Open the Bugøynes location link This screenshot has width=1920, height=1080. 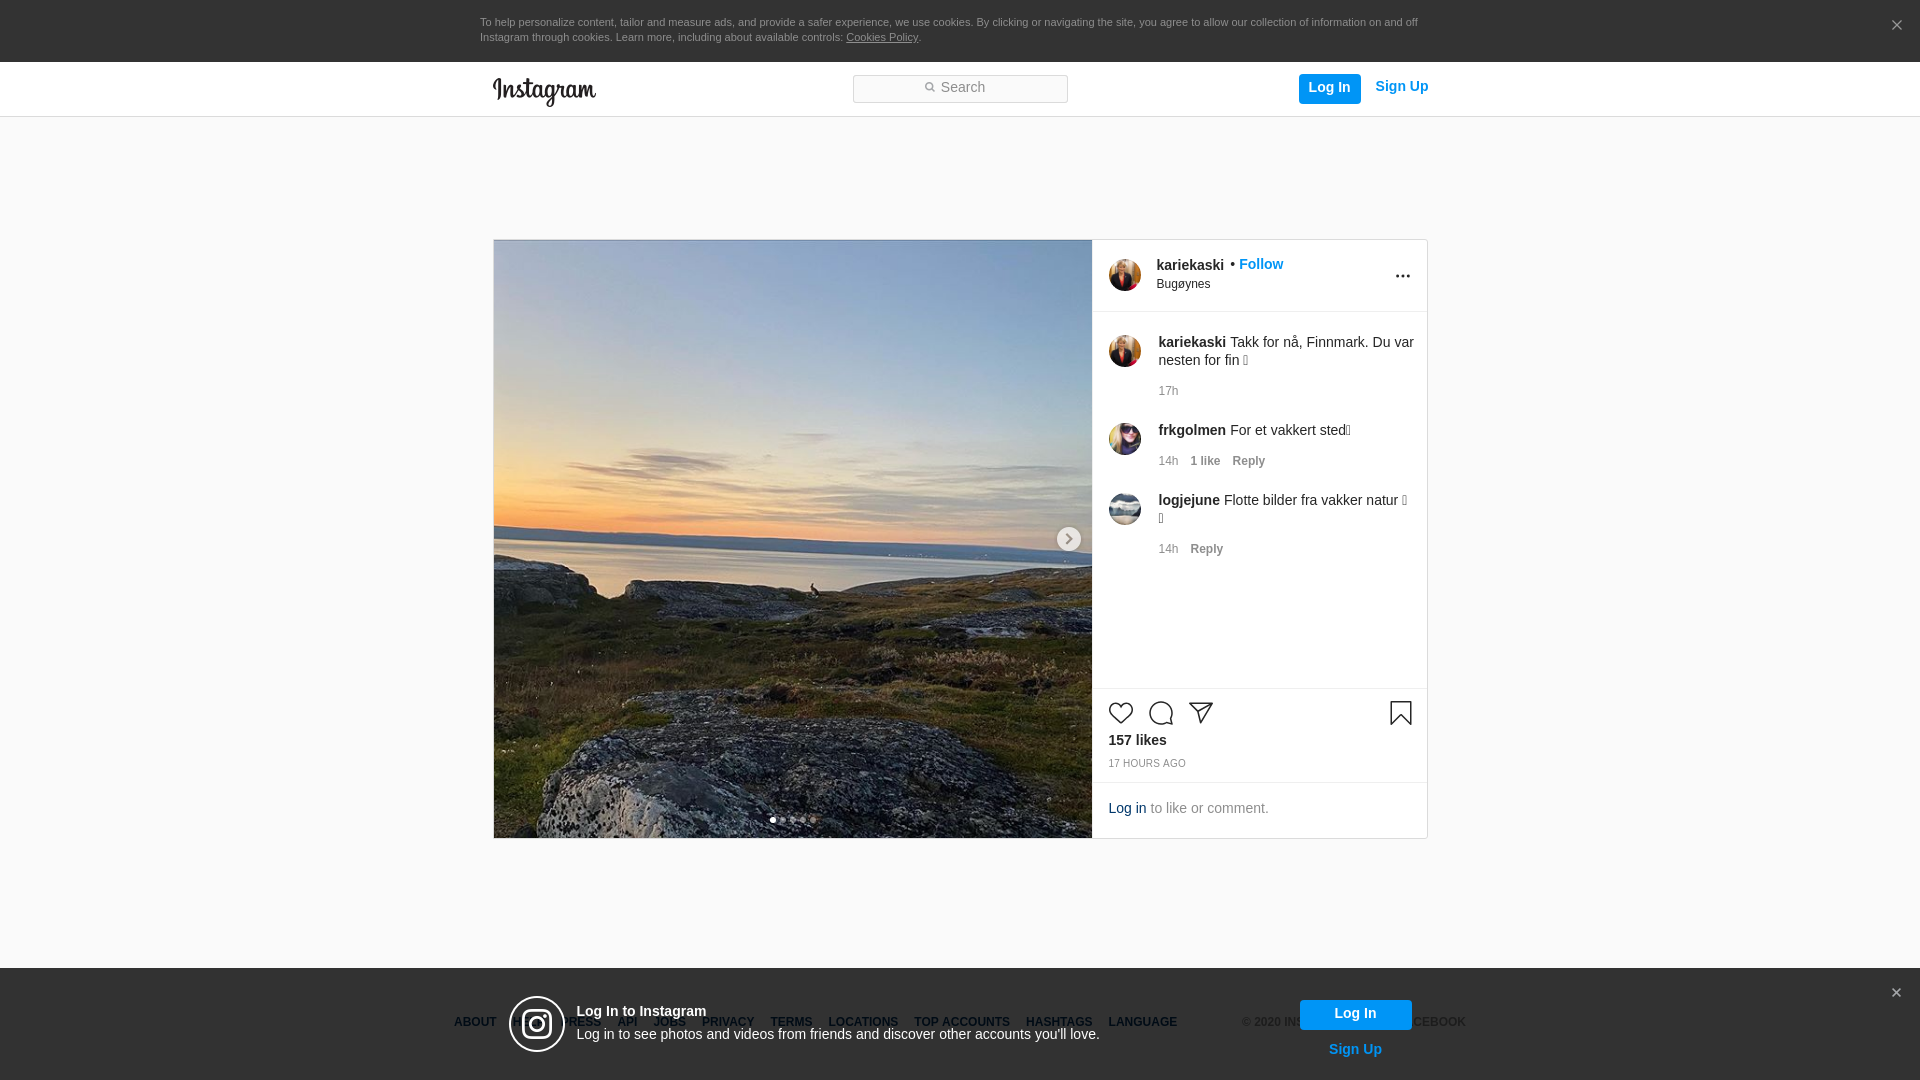[x=1183, y=284]
